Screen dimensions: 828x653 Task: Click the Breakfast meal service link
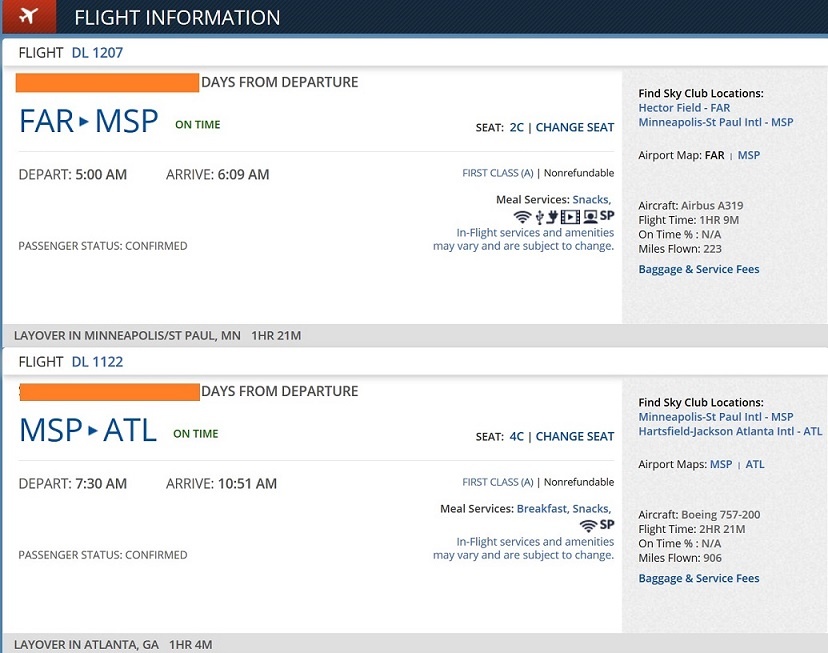pyautogui.click(x=541, y=509)
